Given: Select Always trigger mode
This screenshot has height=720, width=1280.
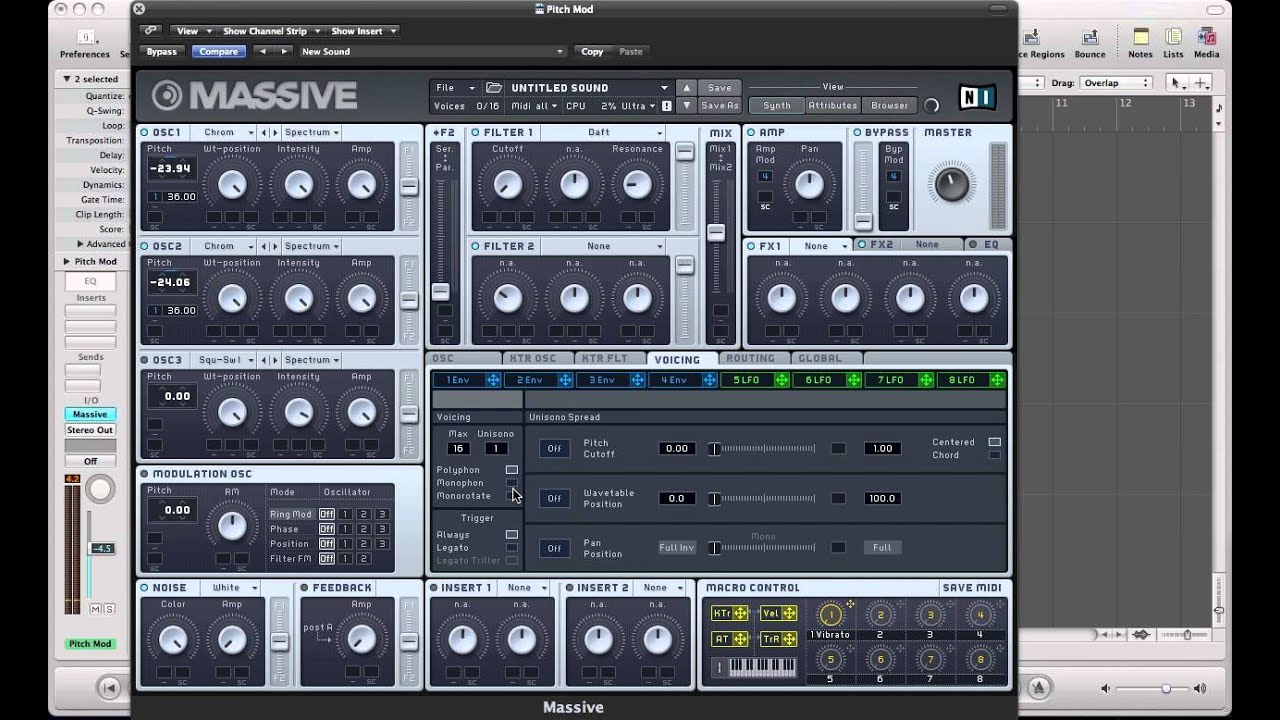Looking at the screenshot, I should tap(512, 535).
